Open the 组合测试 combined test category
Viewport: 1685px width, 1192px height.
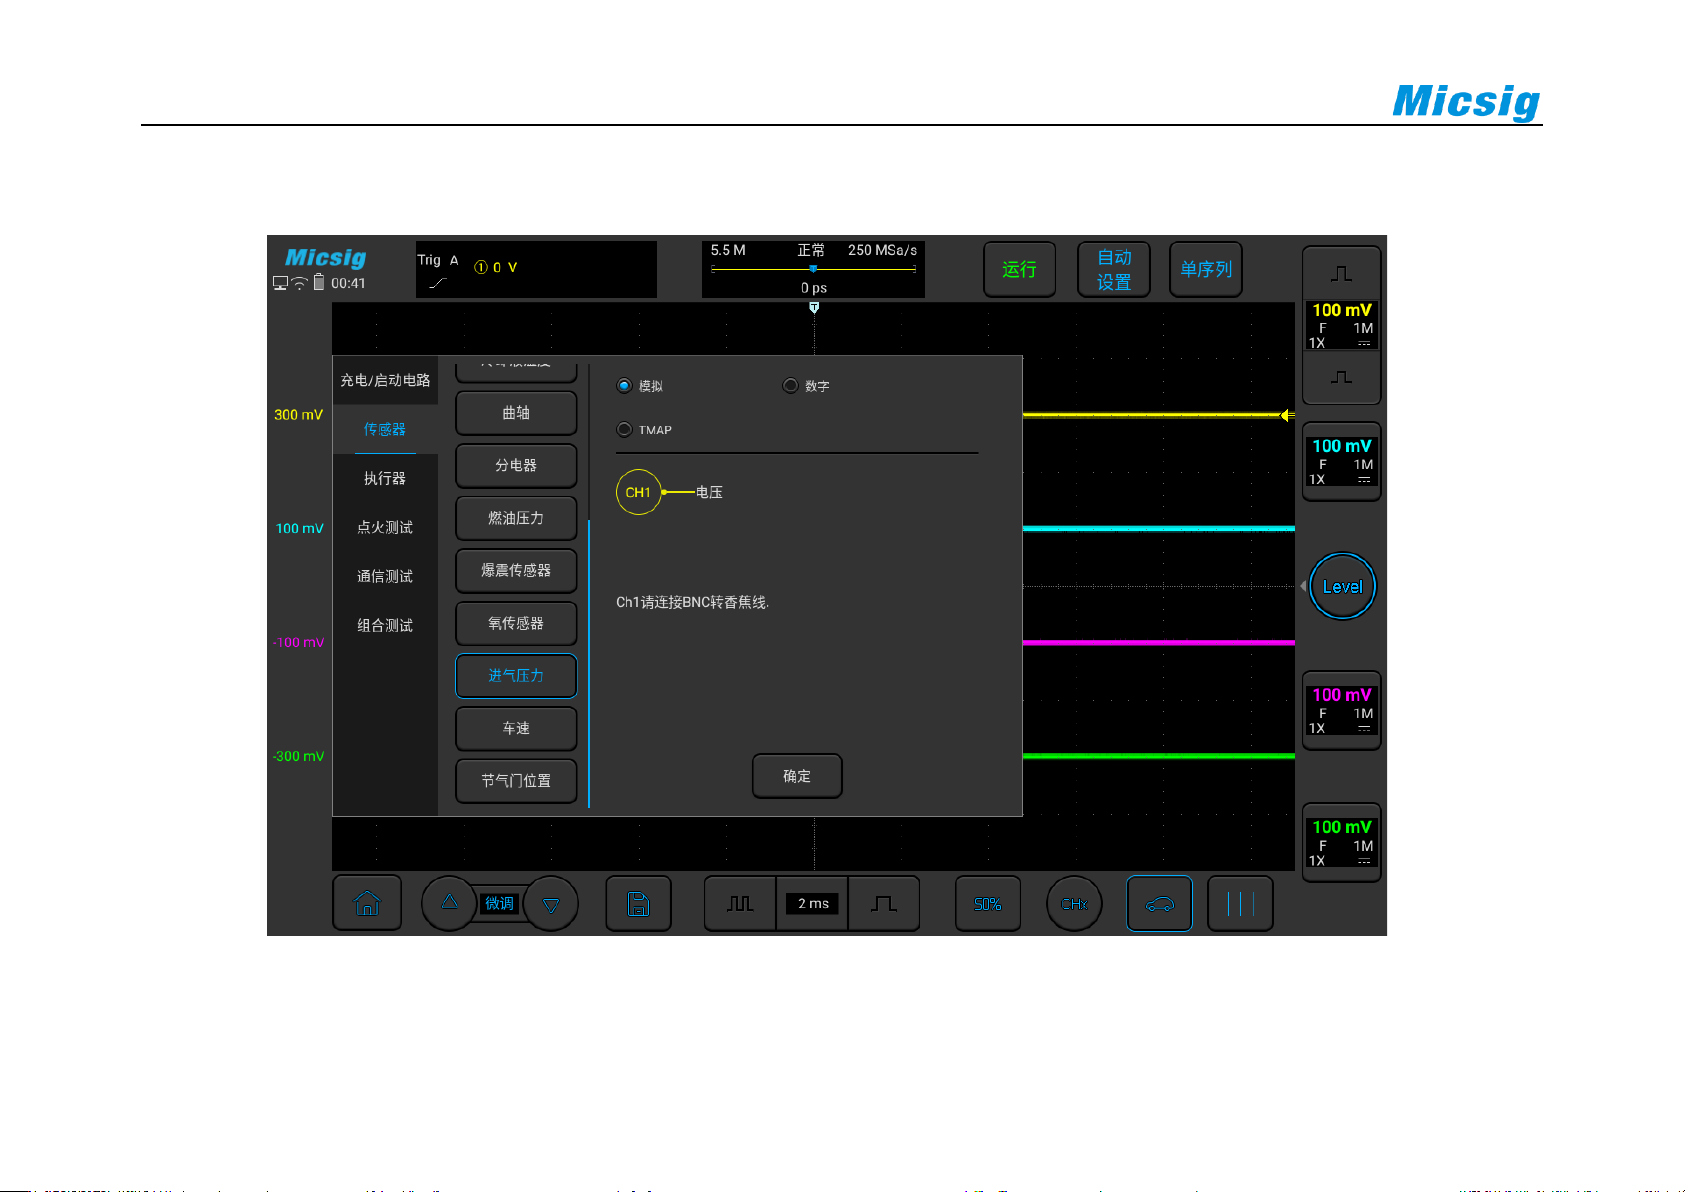pyautogui.click(x=385, y=625)
